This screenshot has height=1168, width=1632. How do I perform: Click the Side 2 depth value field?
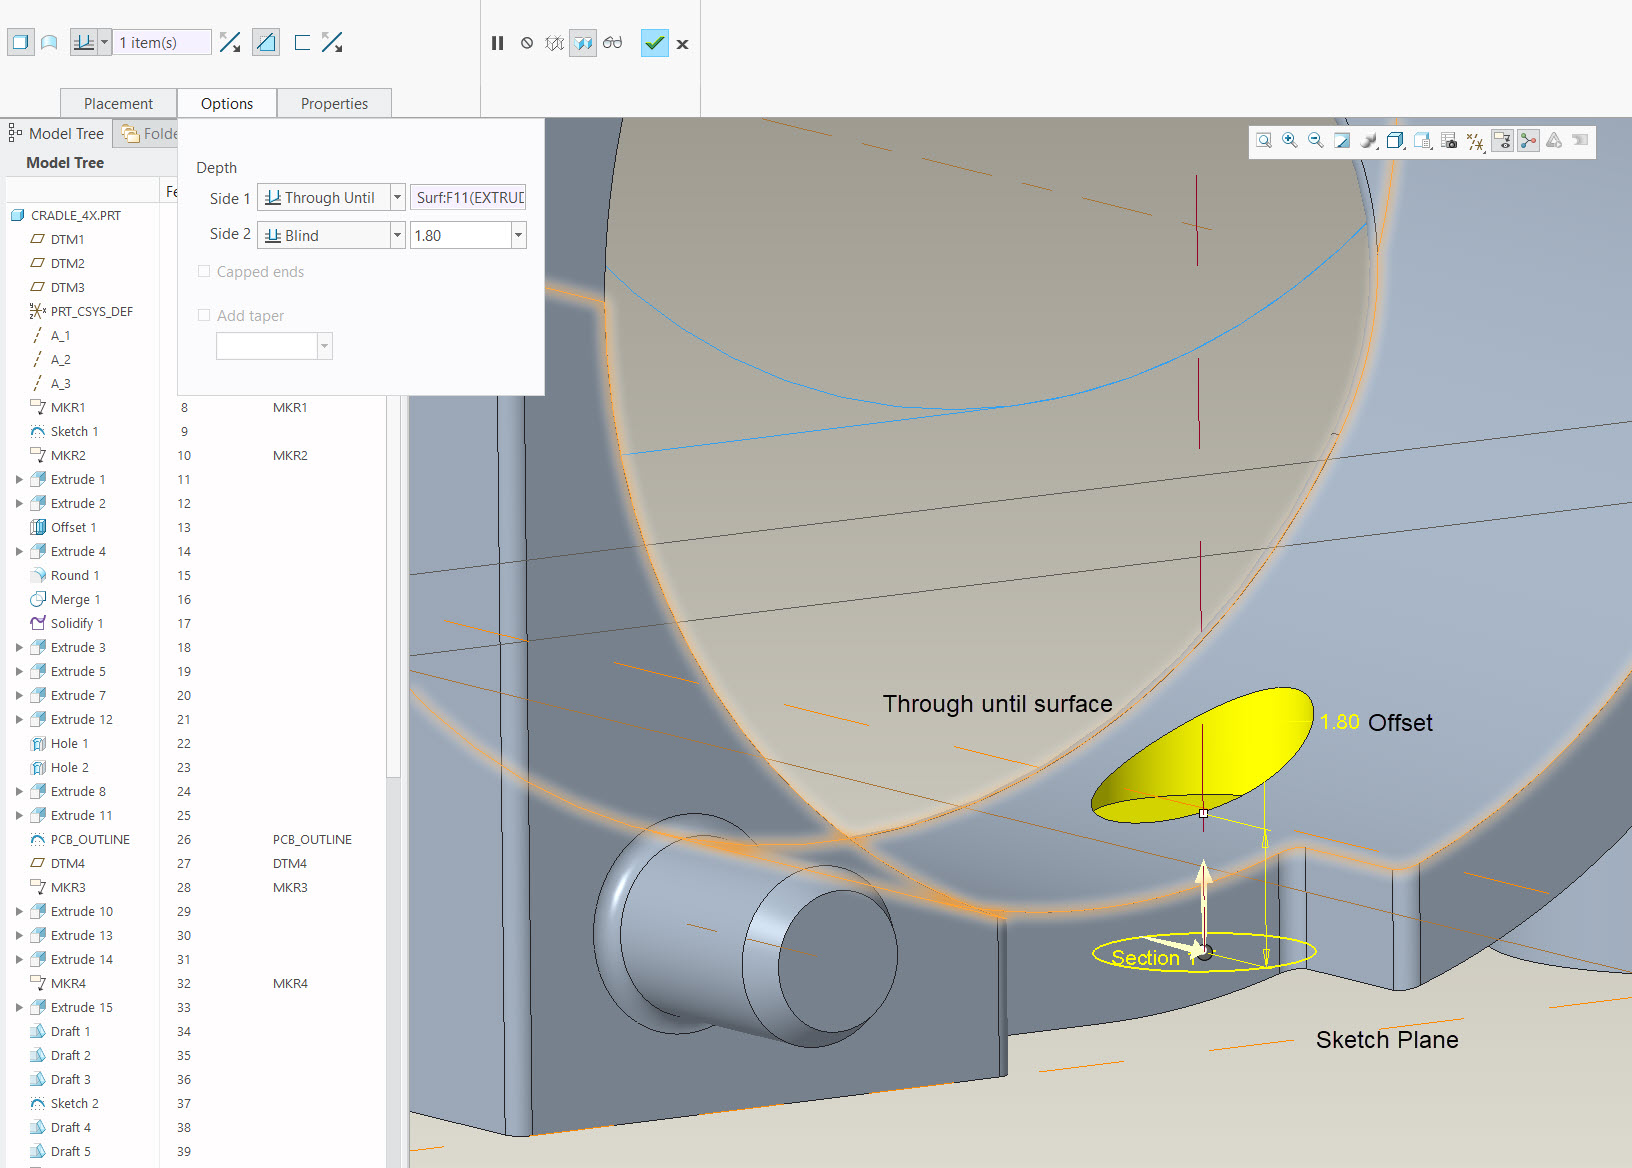click(x=460, y=234)
